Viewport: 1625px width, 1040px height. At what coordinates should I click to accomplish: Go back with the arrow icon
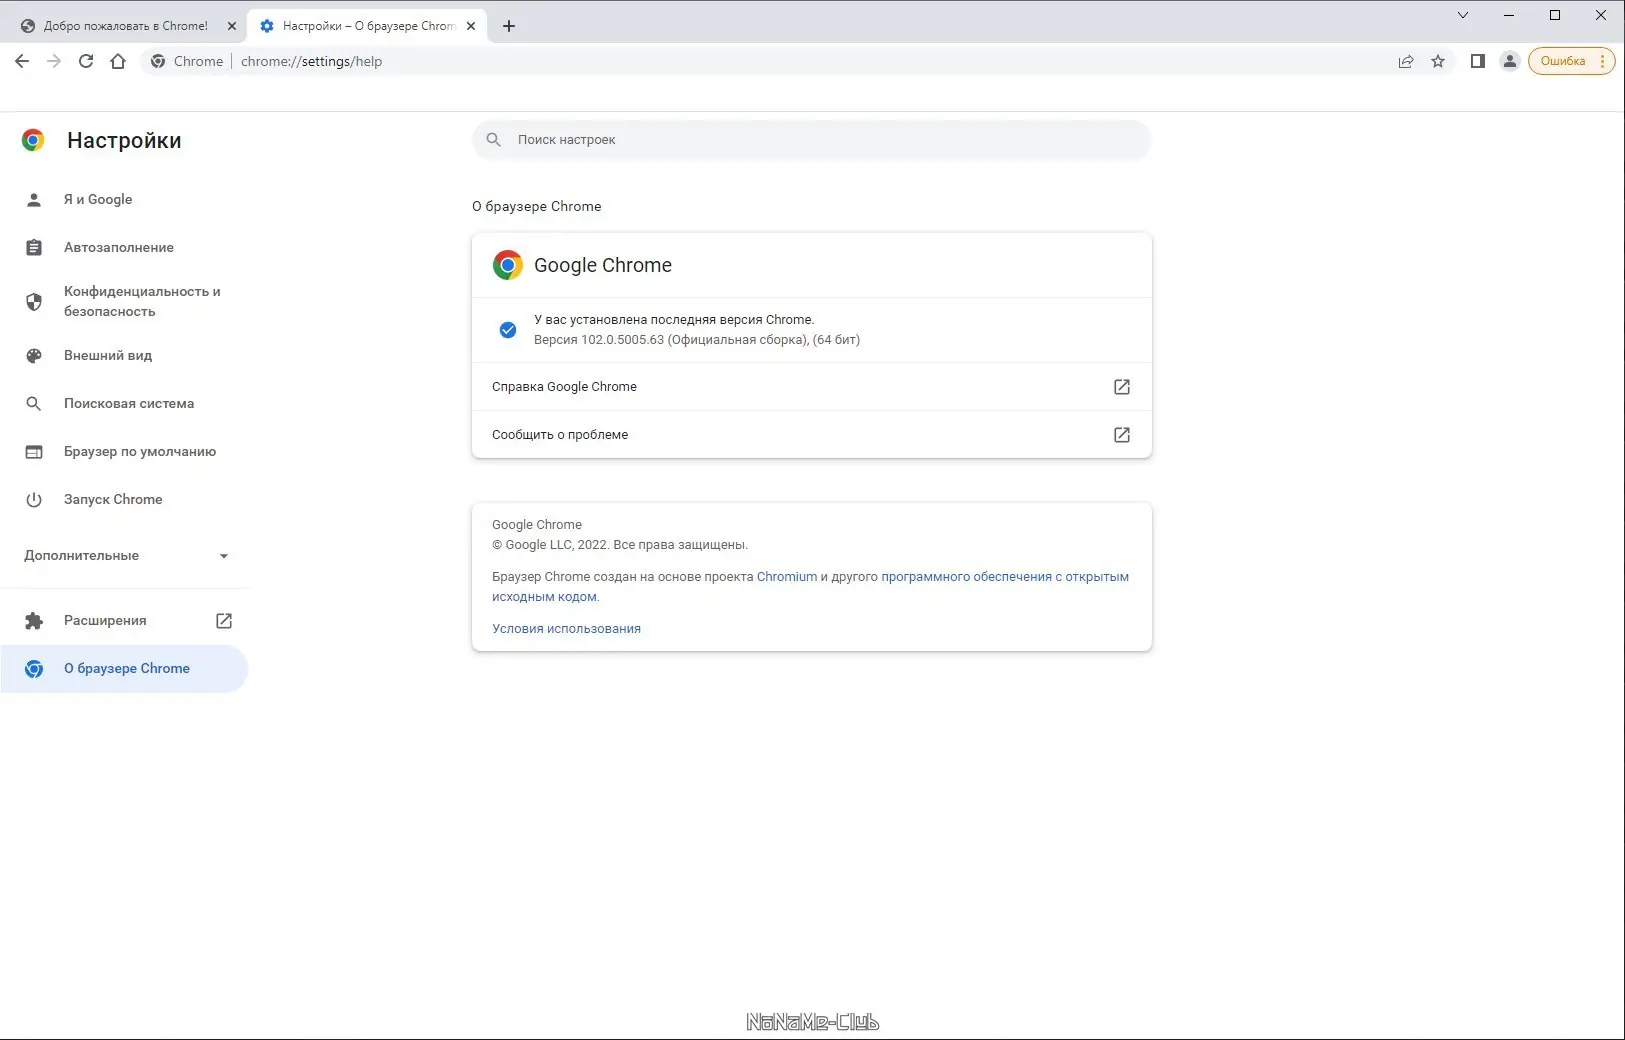(22, 61)
